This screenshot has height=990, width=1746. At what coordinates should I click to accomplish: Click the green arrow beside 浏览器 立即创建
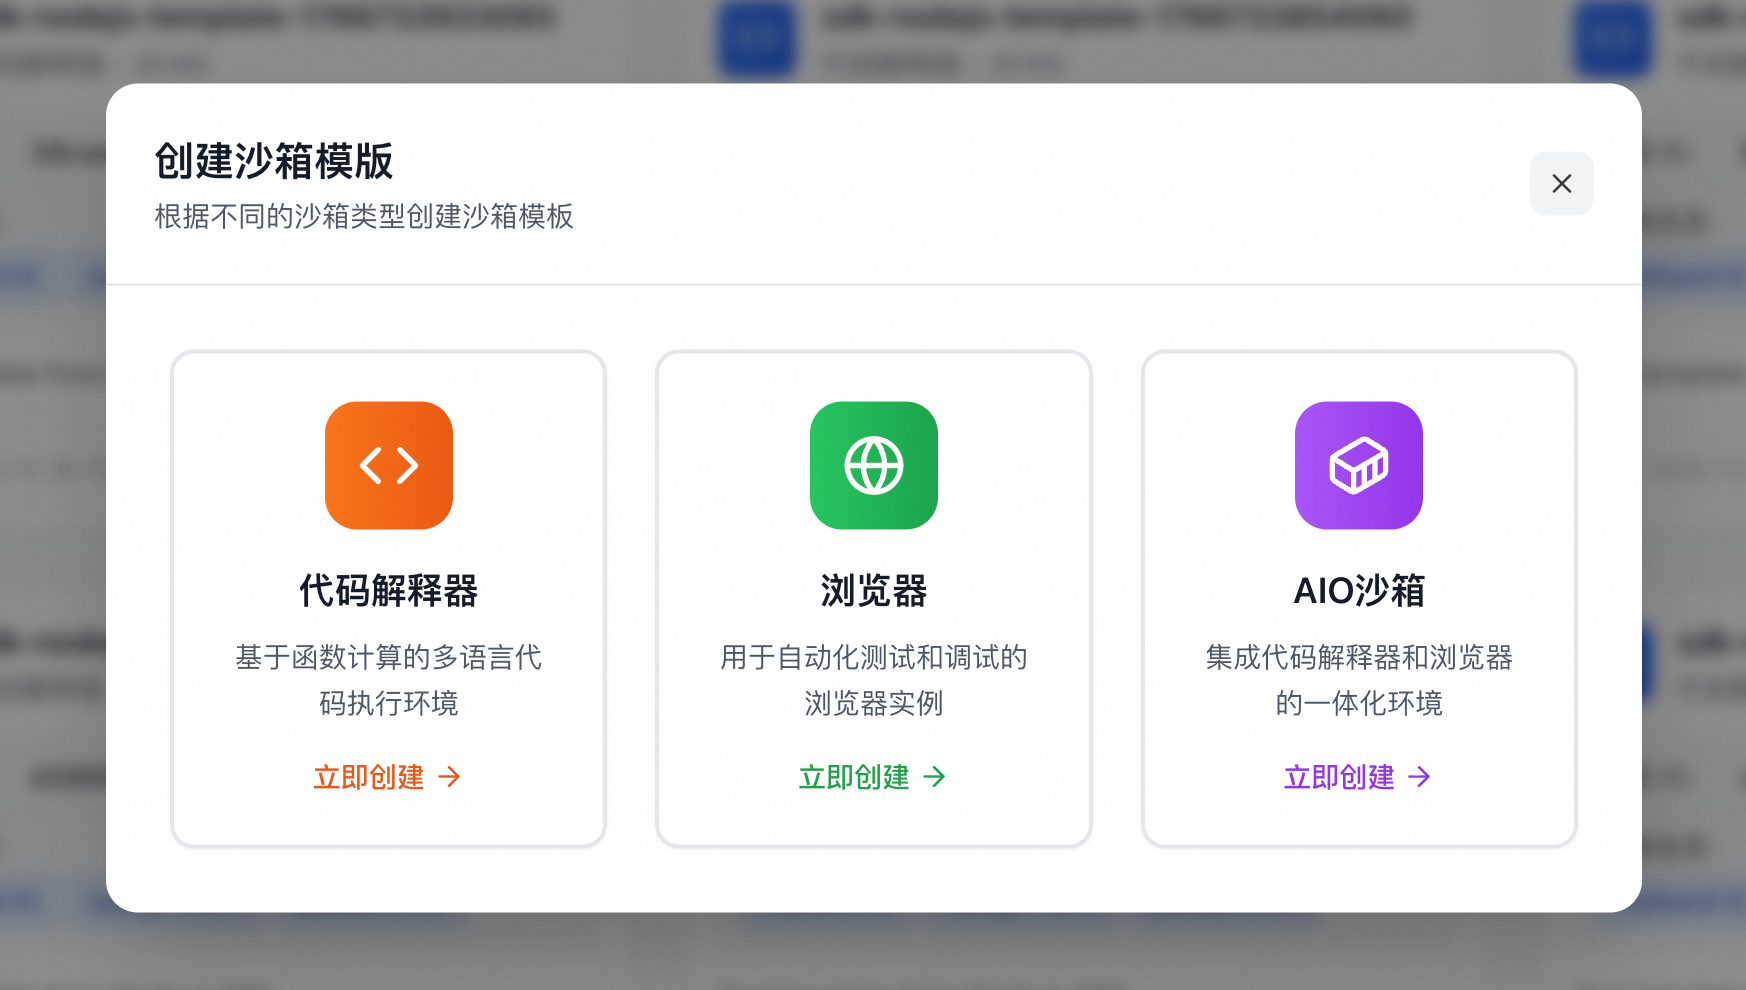[935, 777]
